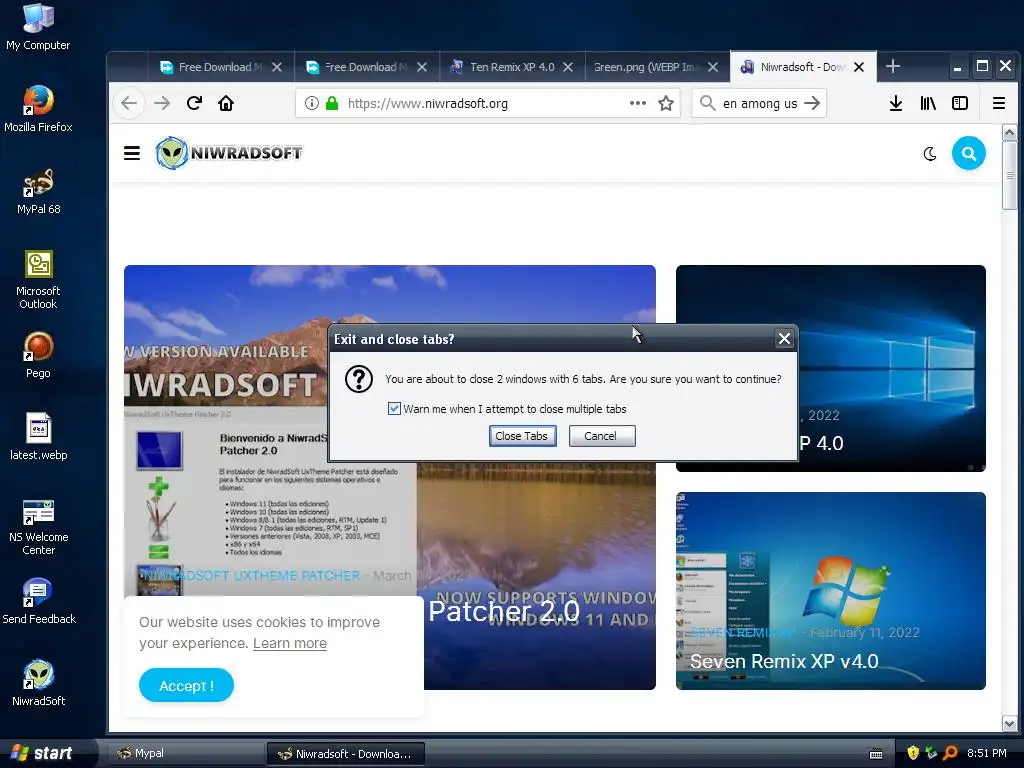Image resolution: width=1024 pixels, height=768 pixels.
Task: Click the 8:51 PM taskbar clock
Action: 986,753
